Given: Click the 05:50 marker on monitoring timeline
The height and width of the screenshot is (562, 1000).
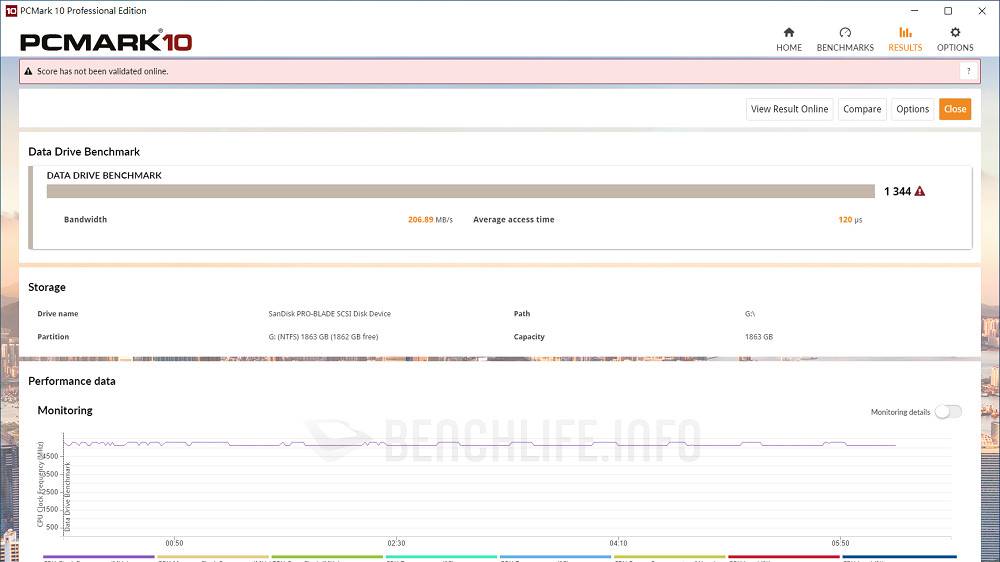Looking at the screenshot, I should point(841,543).
